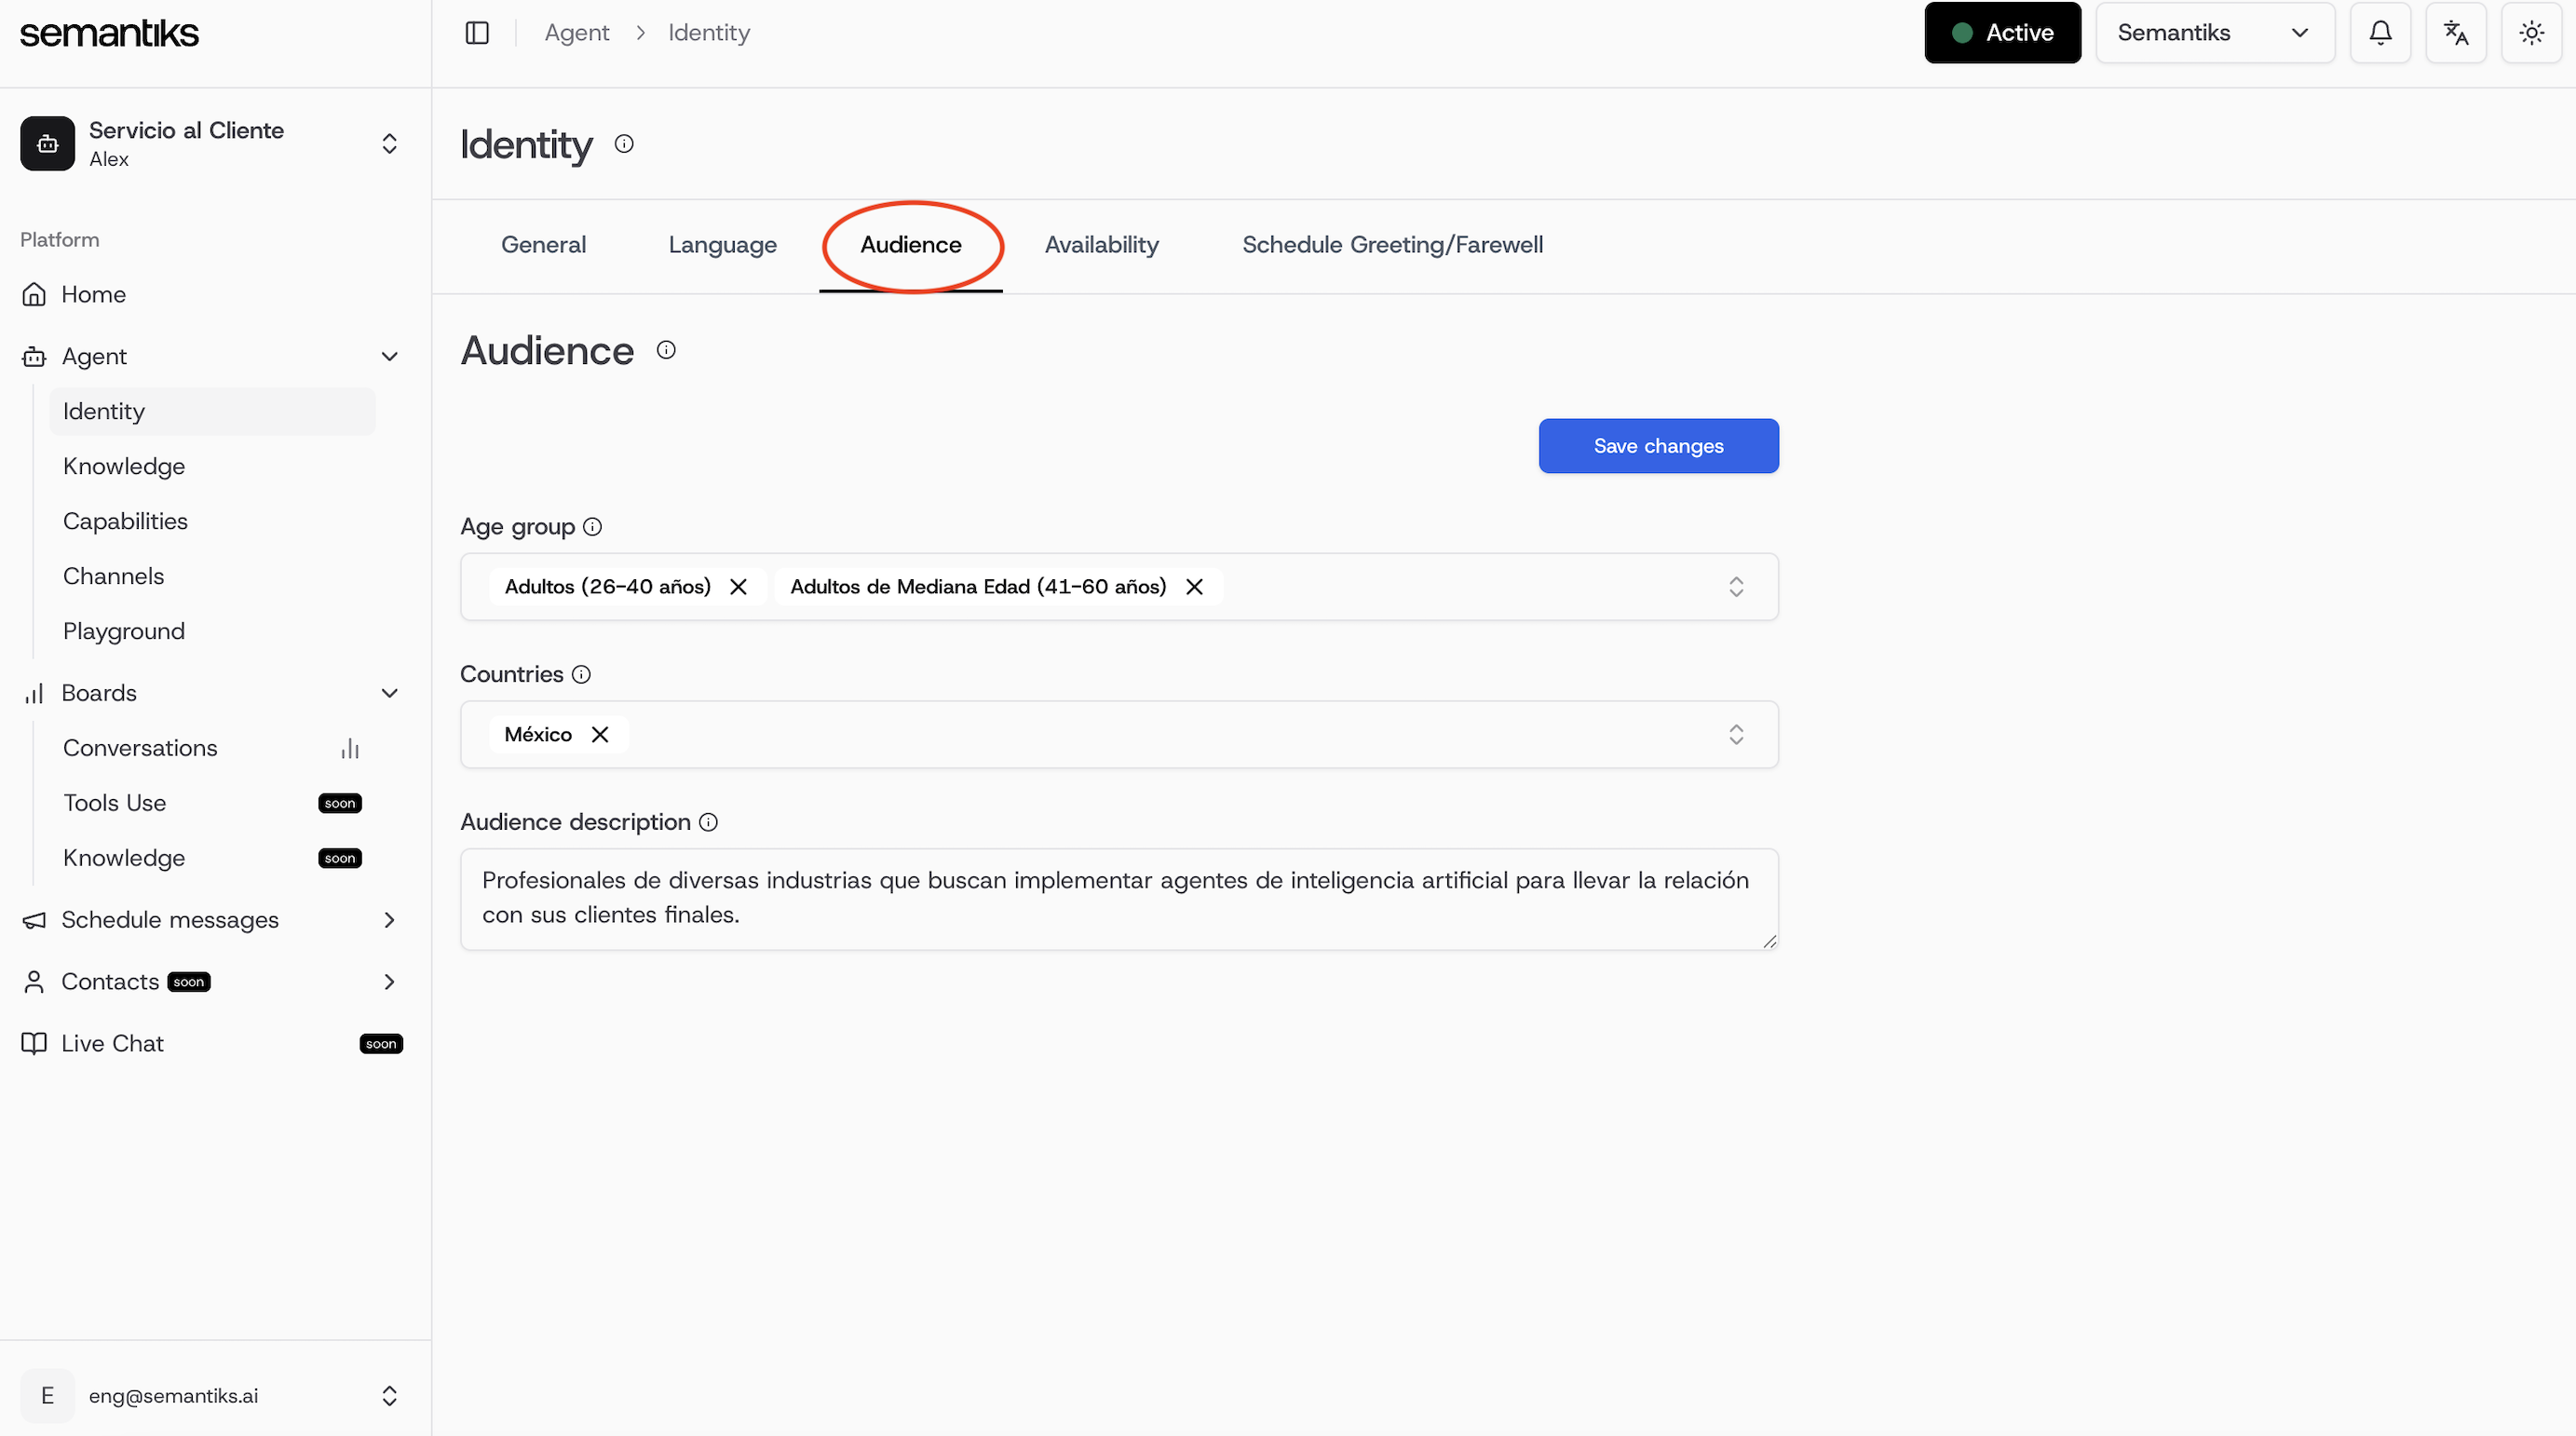2576x1436 pixels.
Task: Click the Save changes button
Action: 1657,446
